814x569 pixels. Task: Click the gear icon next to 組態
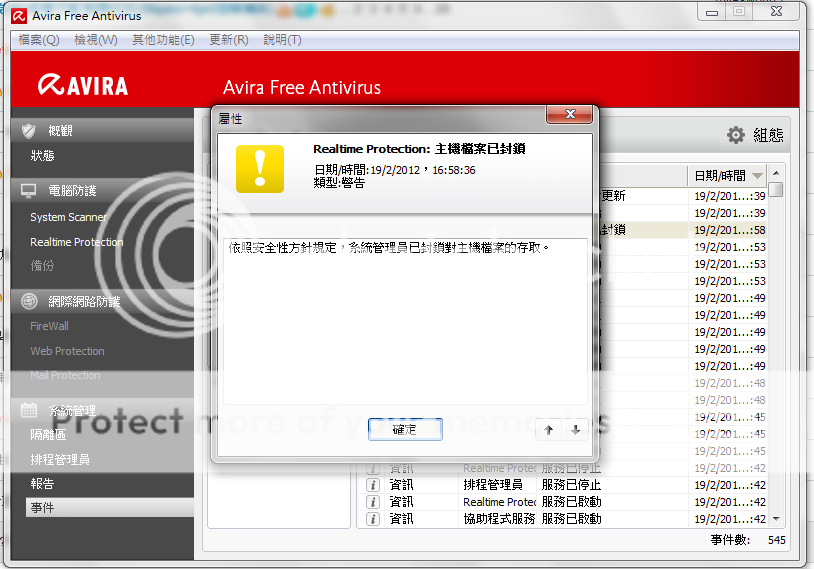(736, 135)
